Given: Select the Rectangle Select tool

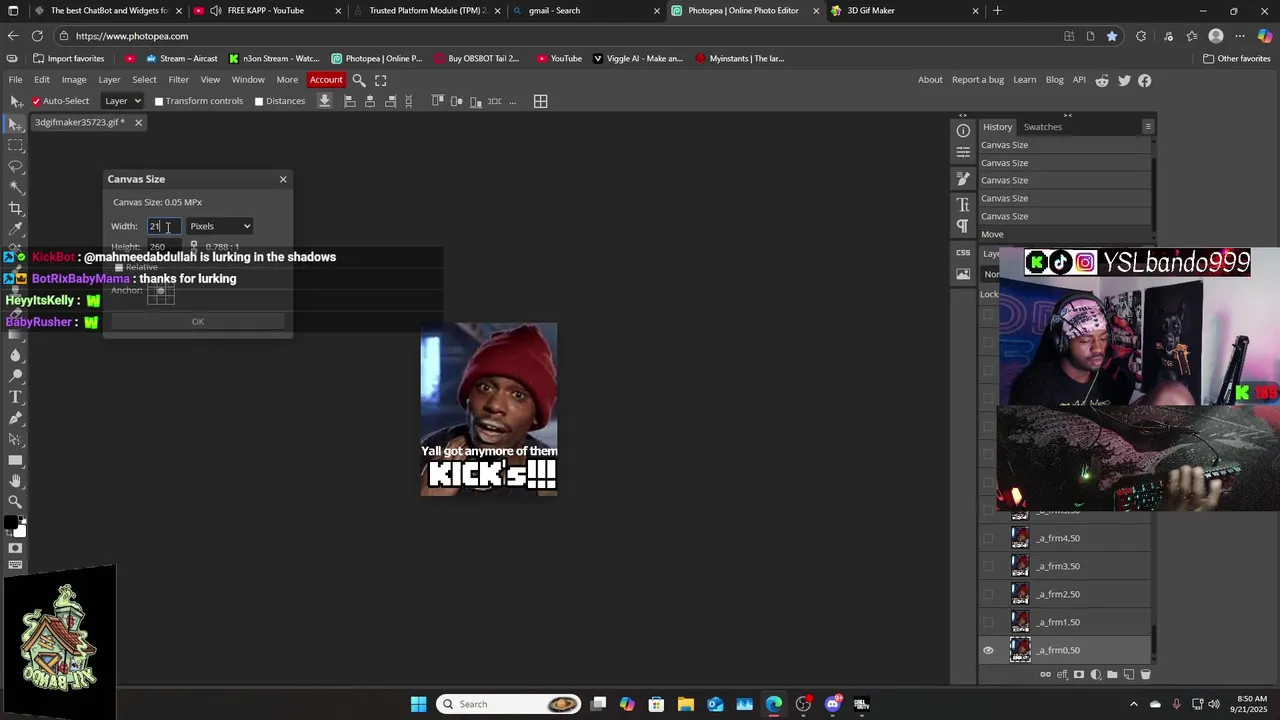Looking at the screenshot, I should (16, 145).
